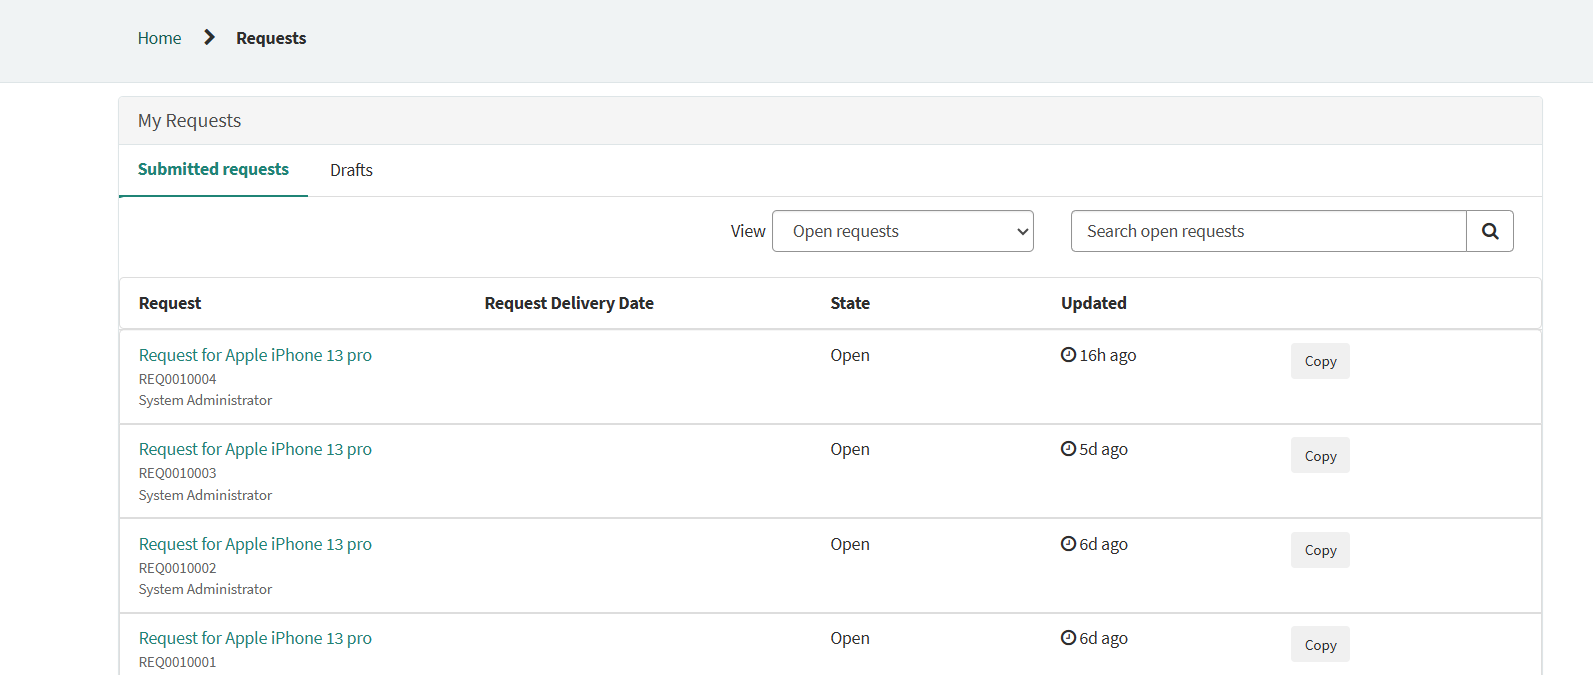Screen dimensions: 1593x675
Task: Click the breadcrumb chevron after Home
Action: pos(209,37)
